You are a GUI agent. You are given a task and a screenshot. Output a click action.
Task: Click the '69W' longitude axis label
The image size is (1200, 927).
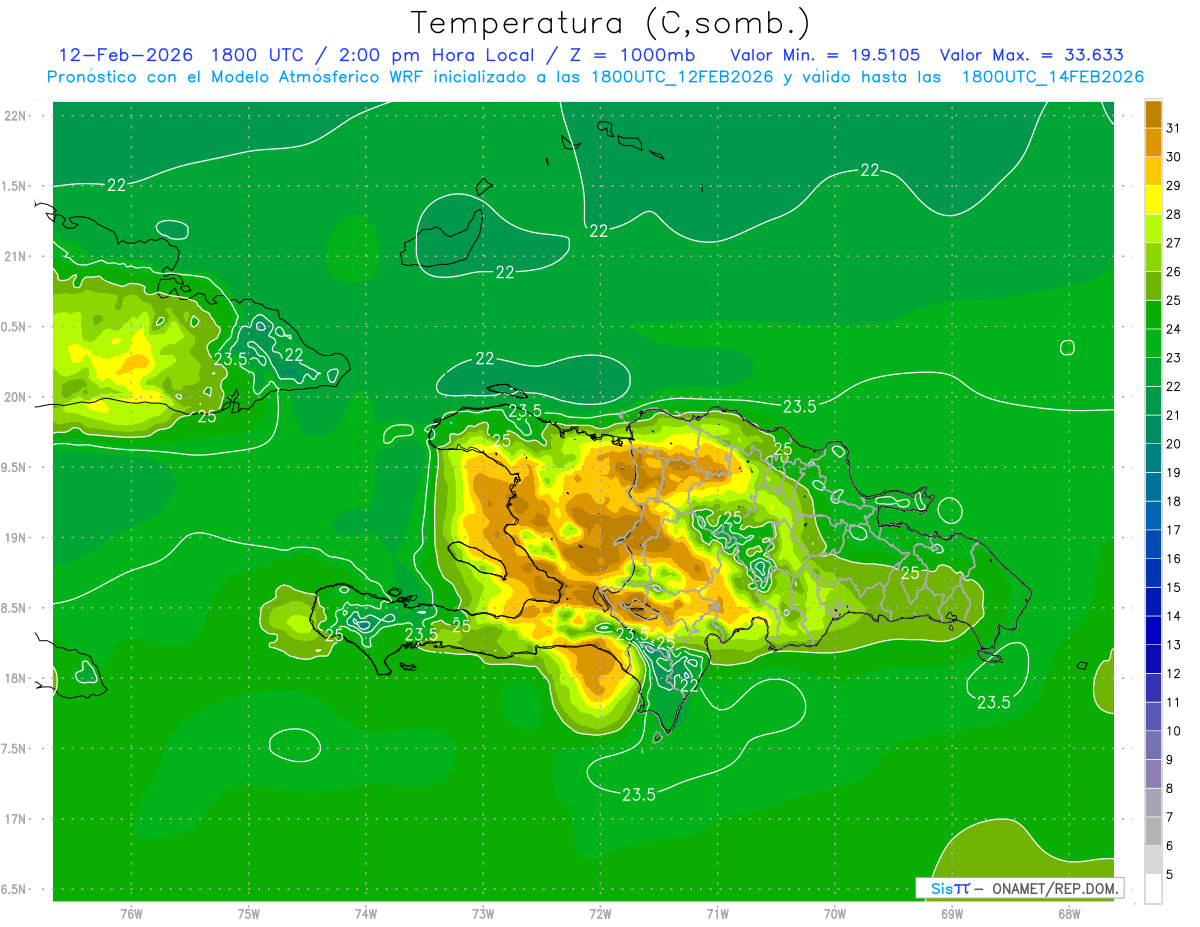[x=952, y=914]
